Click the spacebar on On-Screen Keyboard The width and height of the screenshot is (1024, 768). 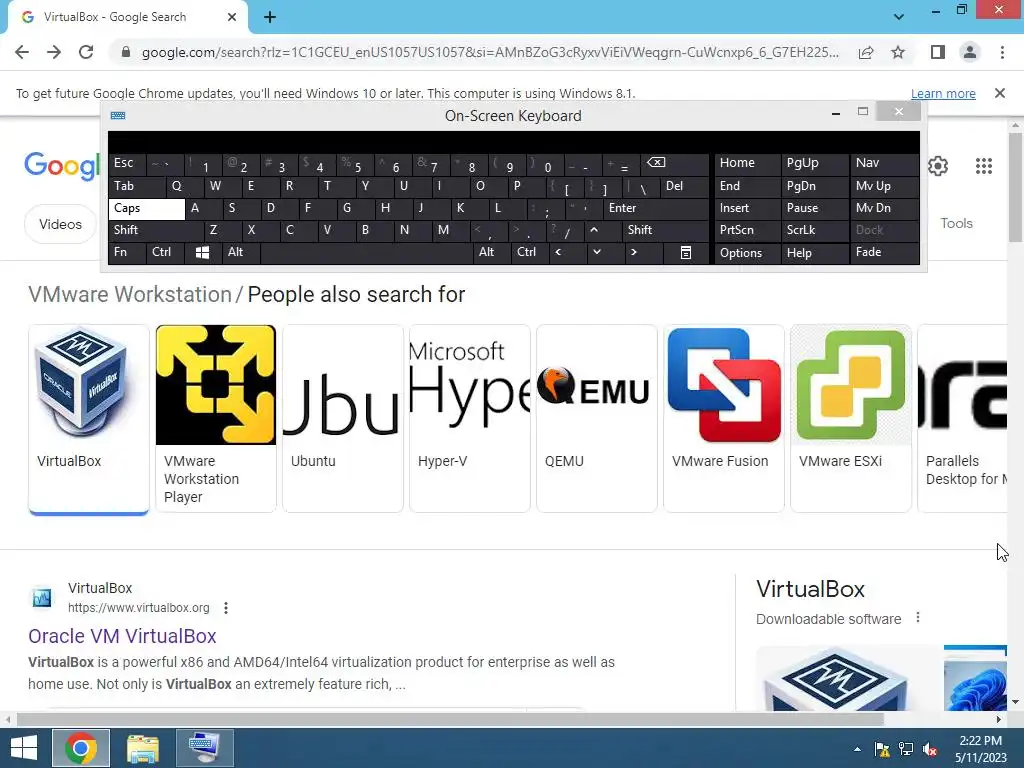(x=366, y=253)
